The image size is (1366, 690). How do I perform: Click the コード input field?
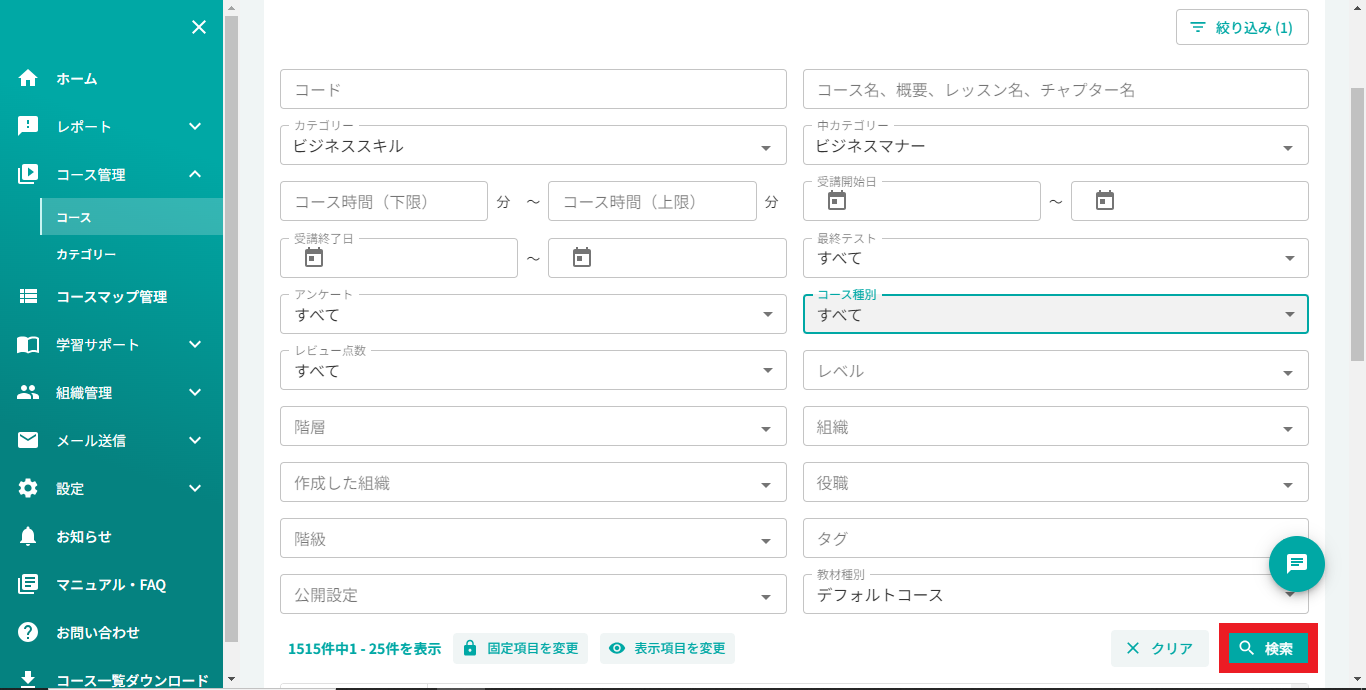coord(533,89)
